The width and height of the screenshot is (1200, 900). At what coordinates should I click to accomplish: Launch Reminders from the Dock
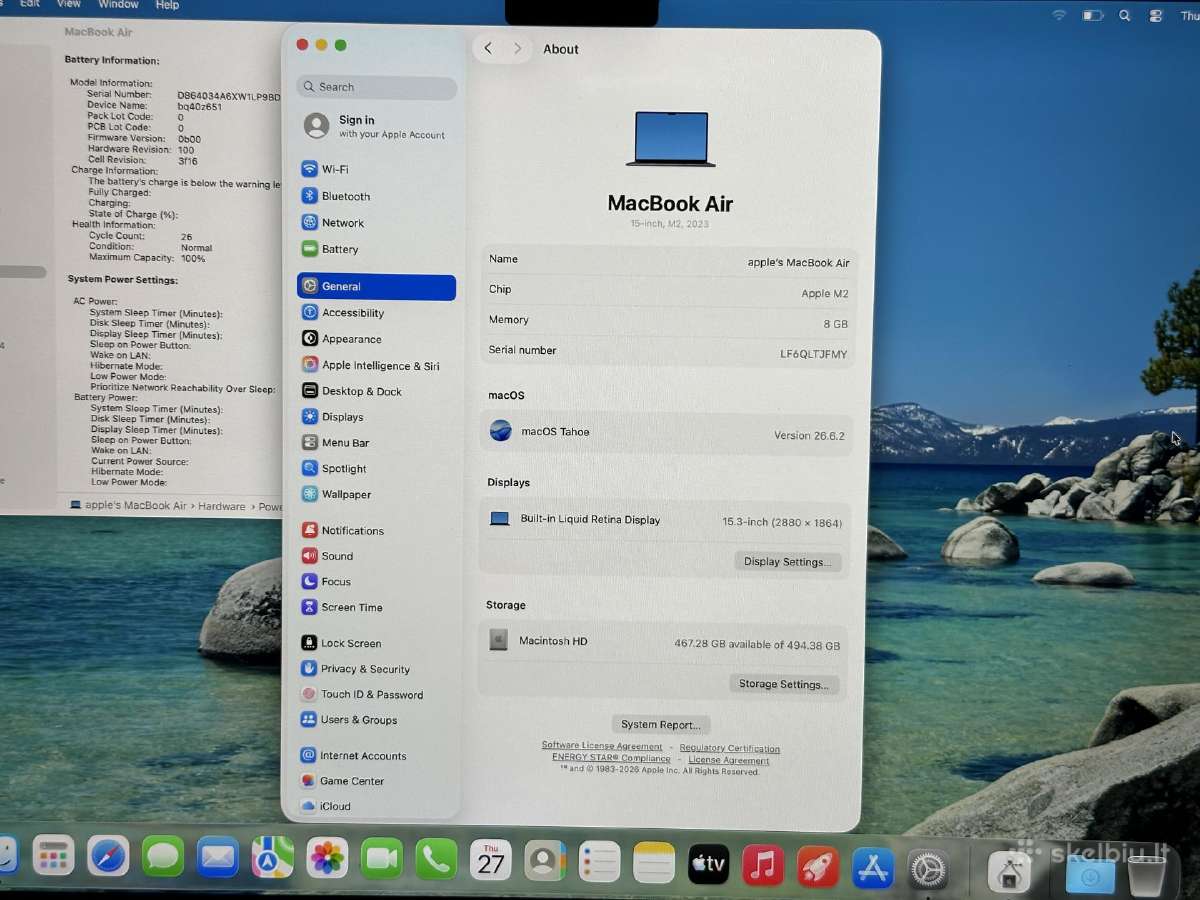click(599, 862)
